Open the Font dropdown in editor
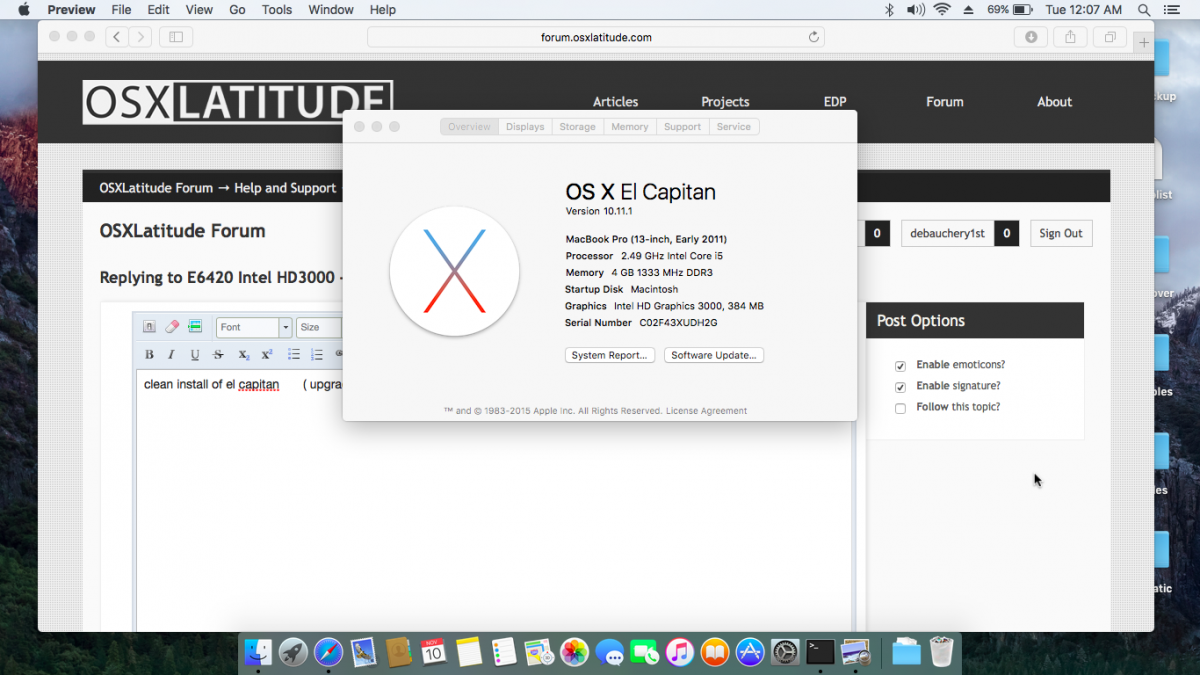The height and width of the screenshot is (675, 1200). (x=254, y=327)
